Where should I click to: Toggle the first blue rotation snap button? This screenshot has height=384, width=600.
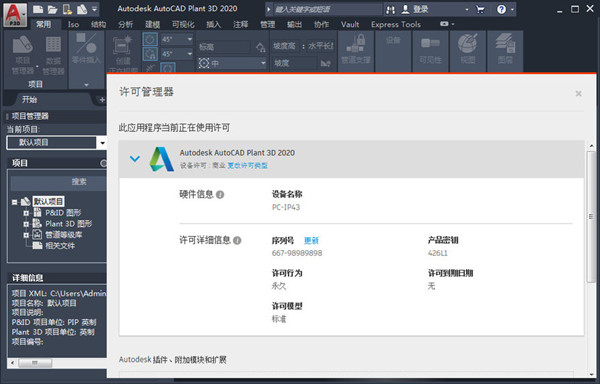tap(150, 39)
